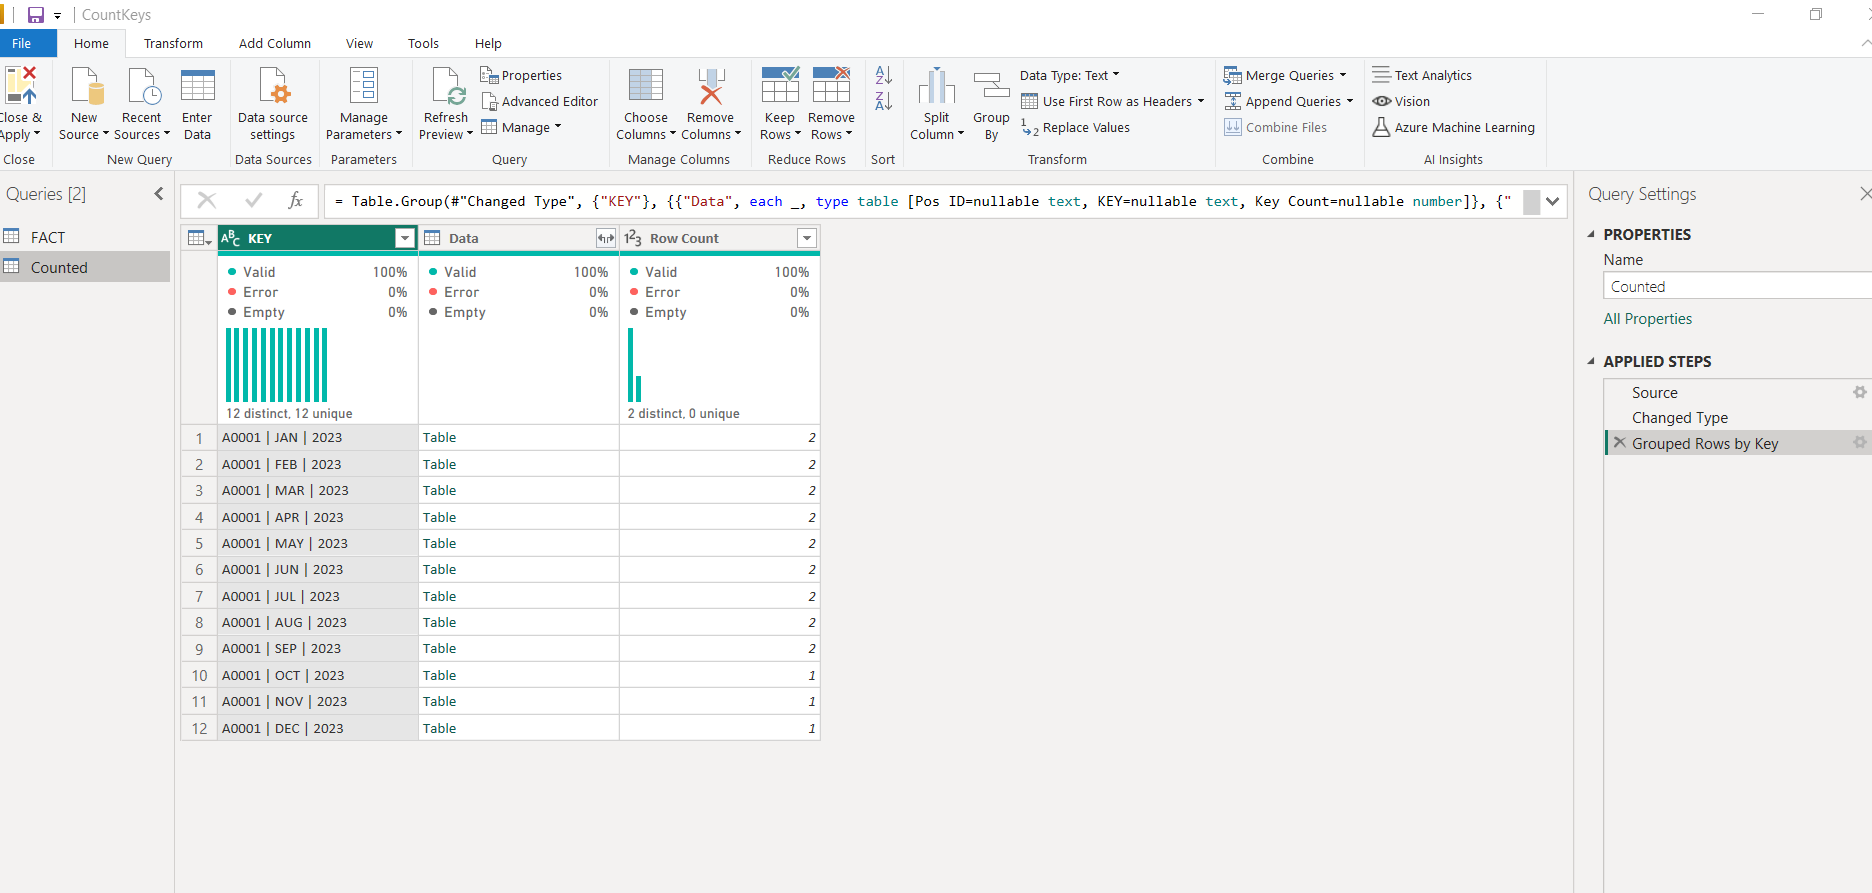The width and height of the screenshot is (1872, 893).
Task: Collapse the Queries pane
Action: pyautogui.click(x=159, y=194)
